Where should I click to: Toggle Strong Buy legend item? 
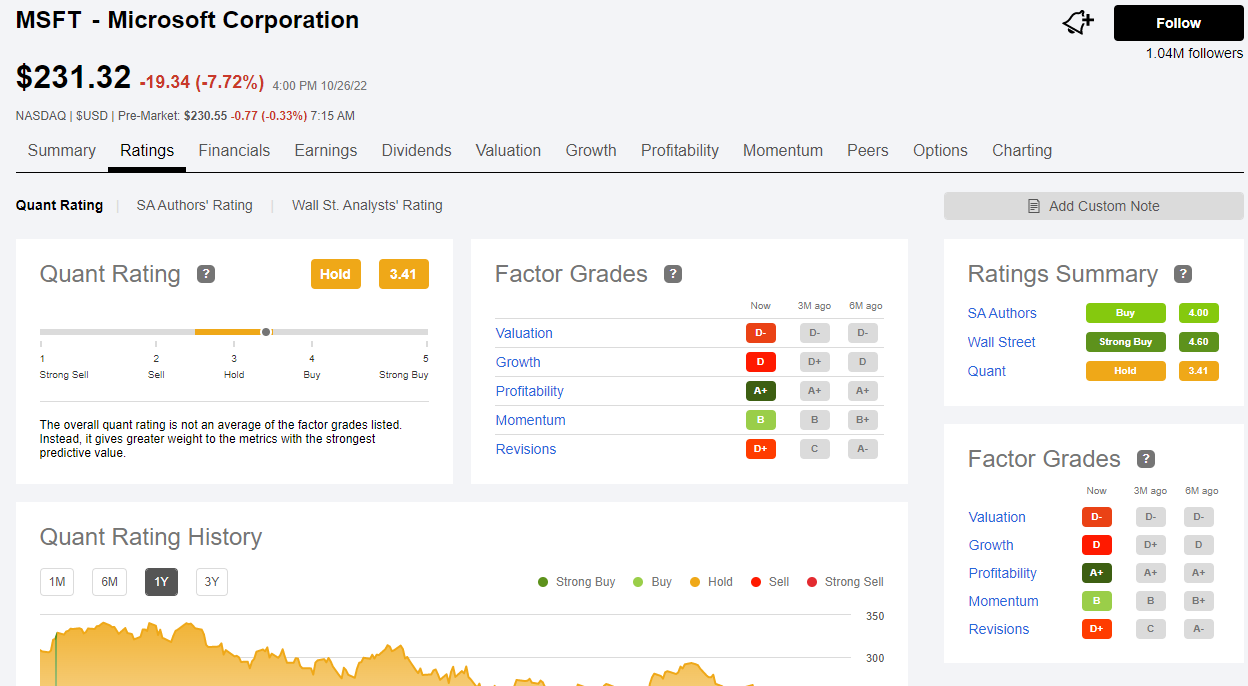(x=577, y=582)
